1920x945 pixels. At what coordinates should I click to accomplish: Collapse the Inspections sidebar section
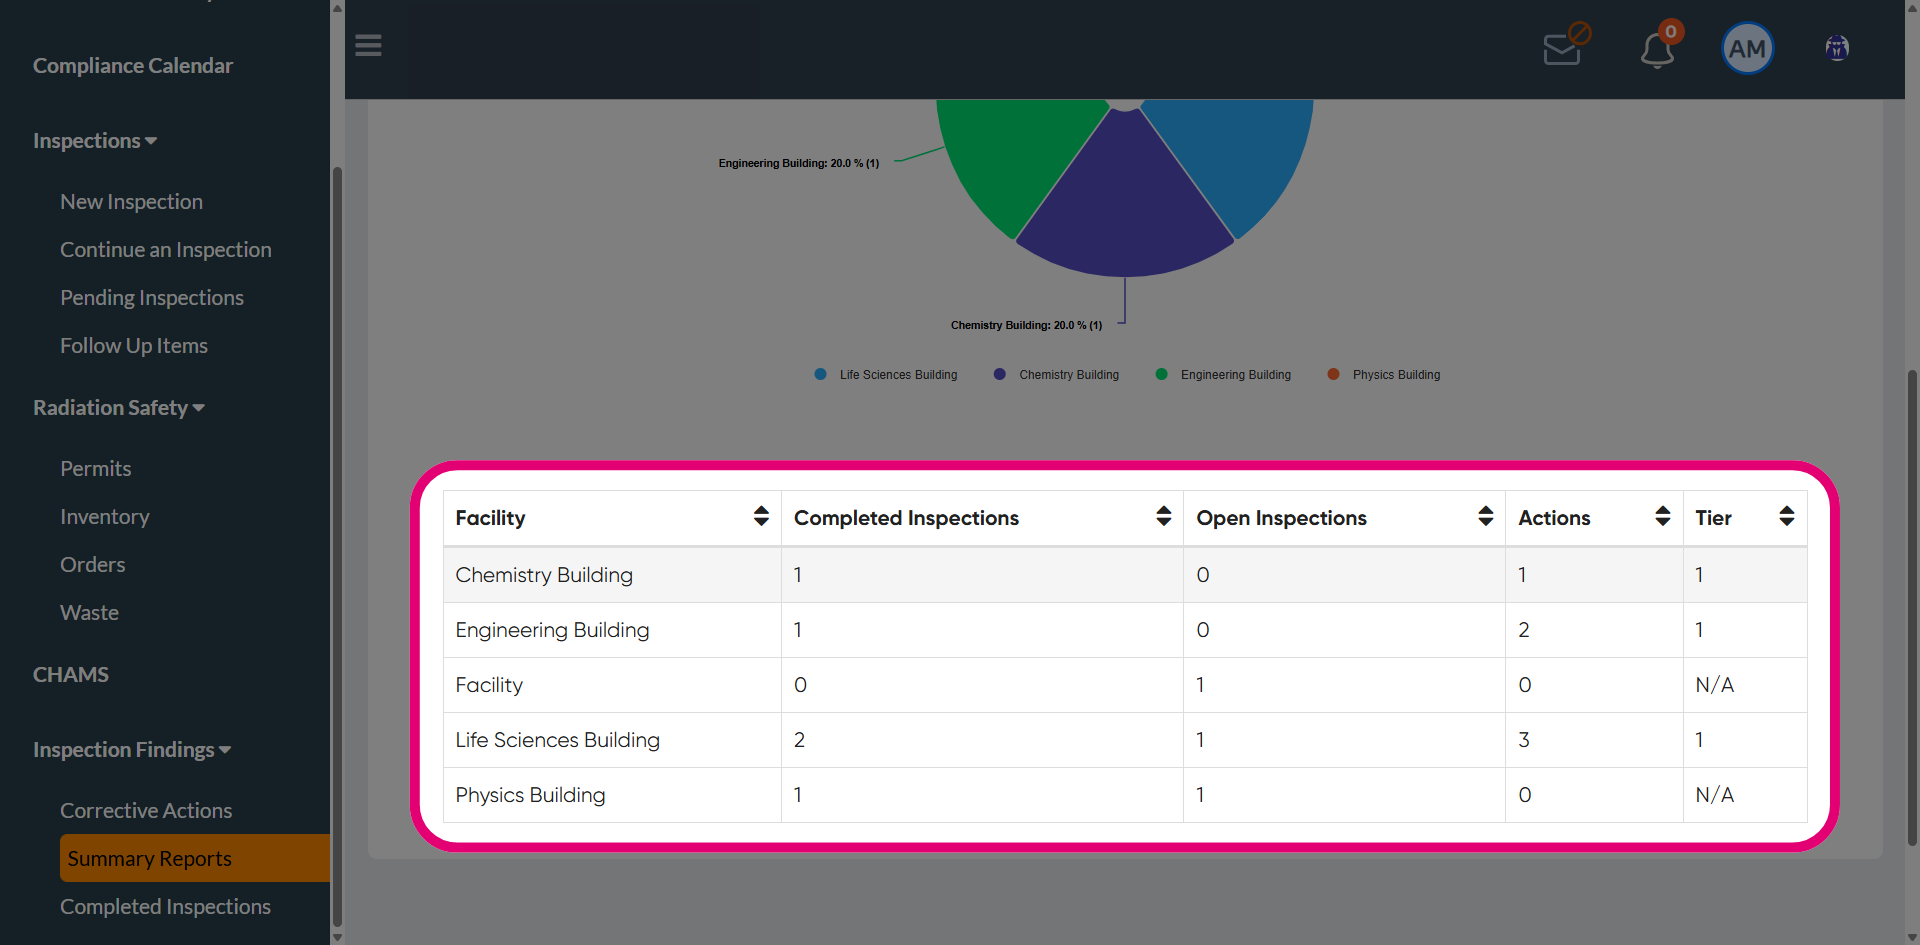[x=95, y=141]
